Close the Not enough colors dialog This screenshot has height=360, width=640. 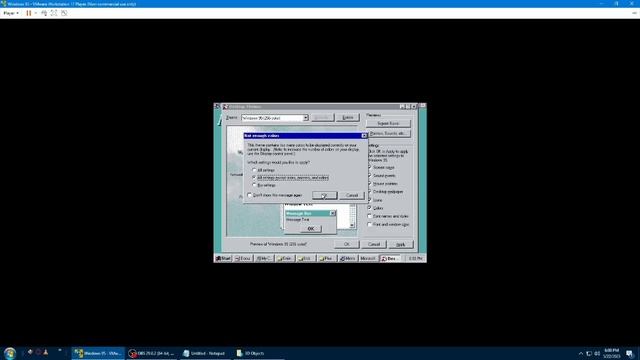click(x=364, y=136)
